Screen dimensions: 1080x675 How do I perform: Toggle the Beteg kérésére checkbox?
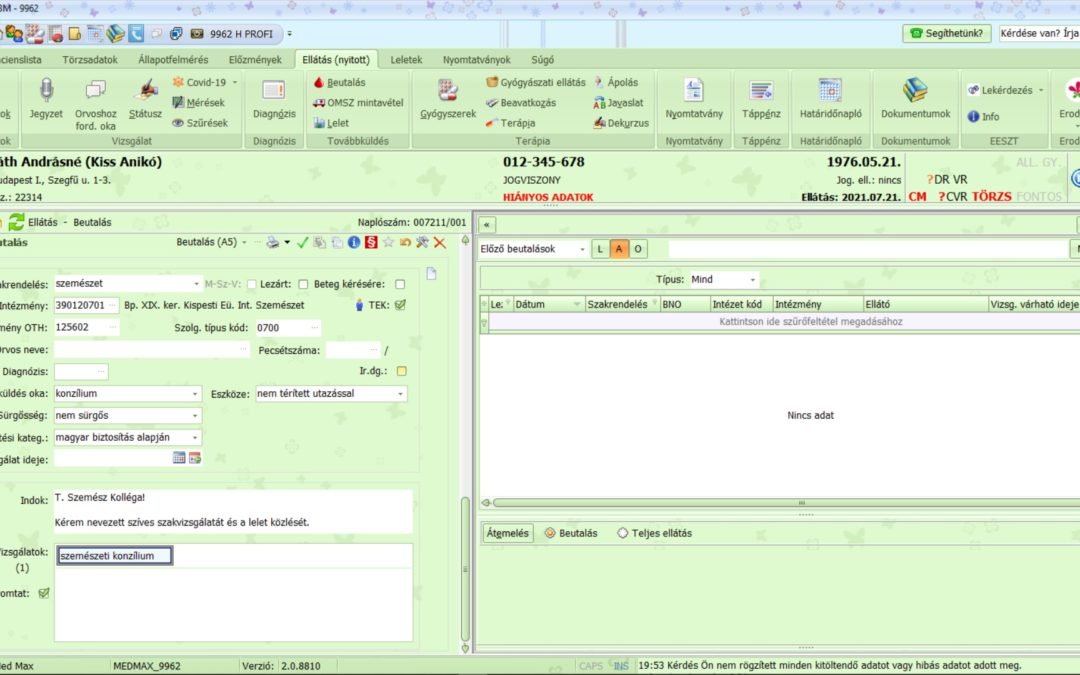[400, 284]
